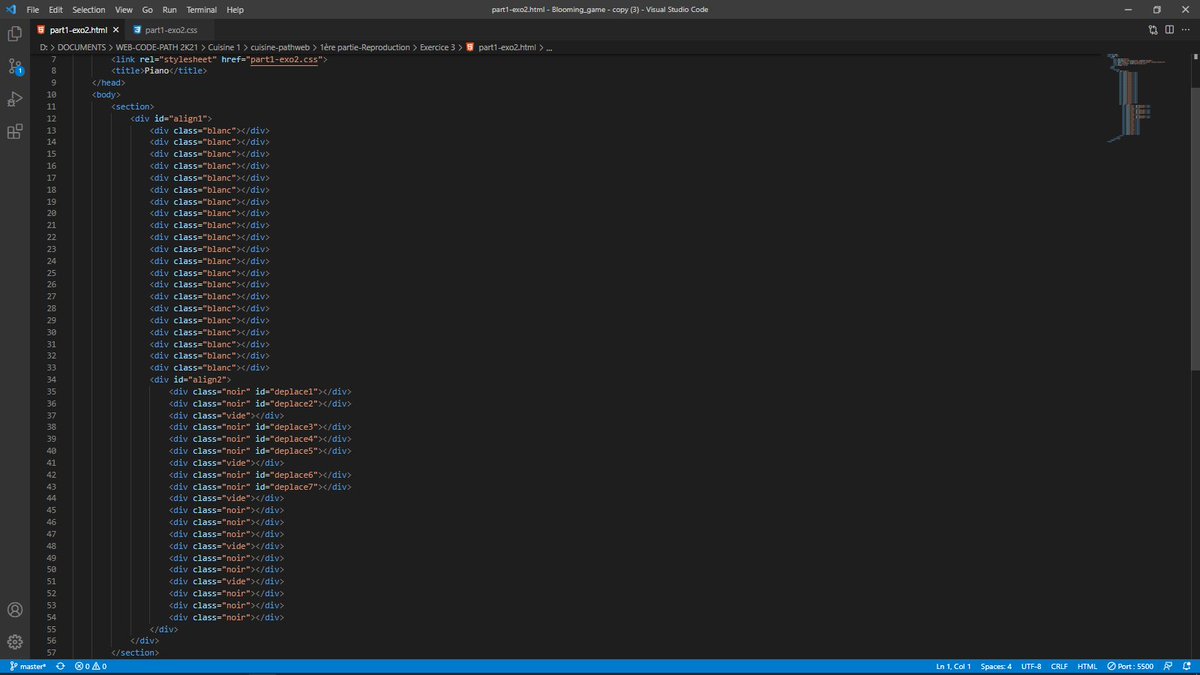
Task: Click the VS Code logo in the title bar
Action: (x=9, y=9)
